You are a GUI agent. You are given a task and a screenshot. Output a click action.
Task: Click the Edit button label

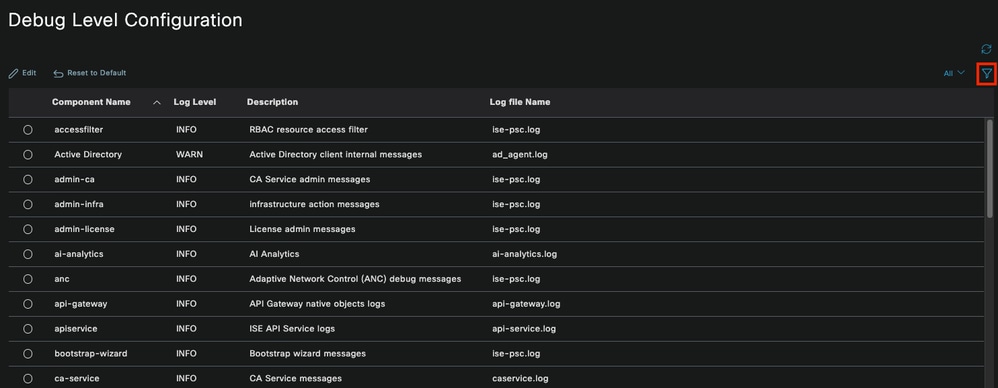tap(29, 73)
